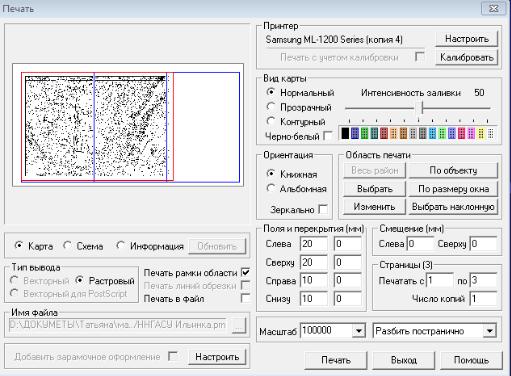Enable Печать в файл checkbox
Screen dimensions: 511x376
pyautogui.click(x=245, y=298)
